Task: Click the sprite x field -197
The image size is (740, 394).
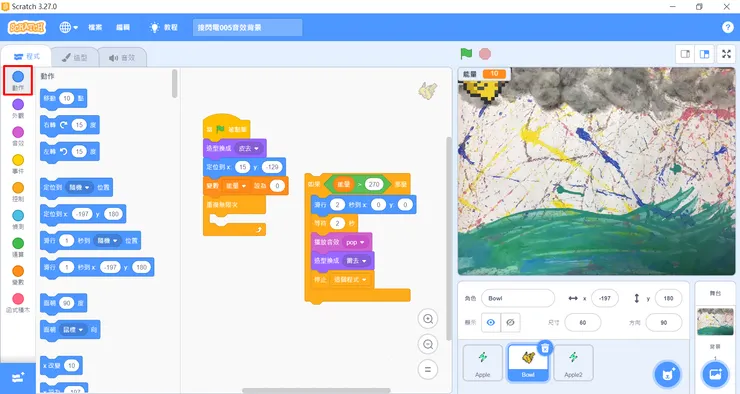Action: pyautogui.click(x=605, y=298)
